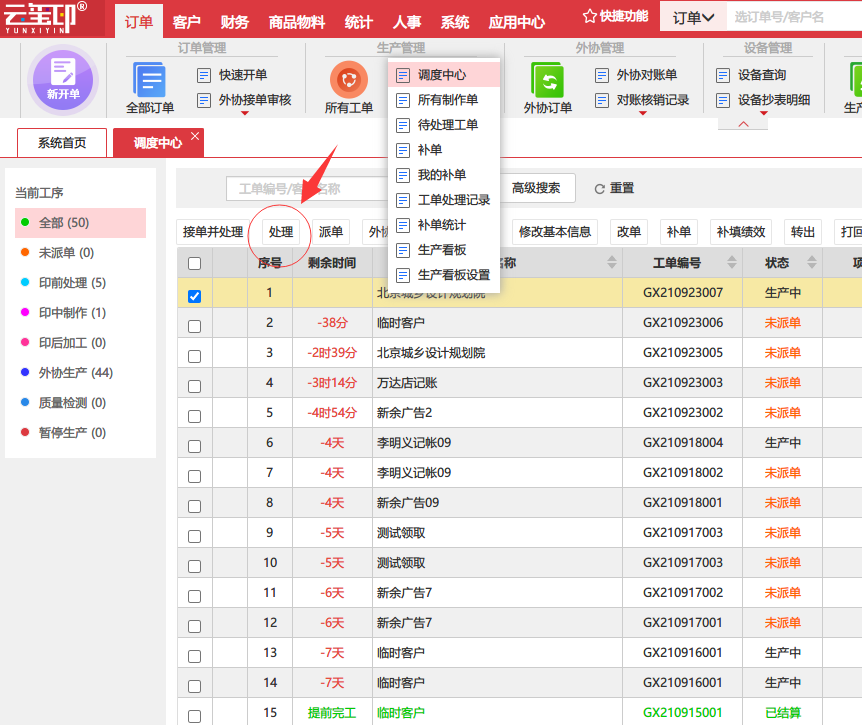Click the 派单 button

coord(330,232)
